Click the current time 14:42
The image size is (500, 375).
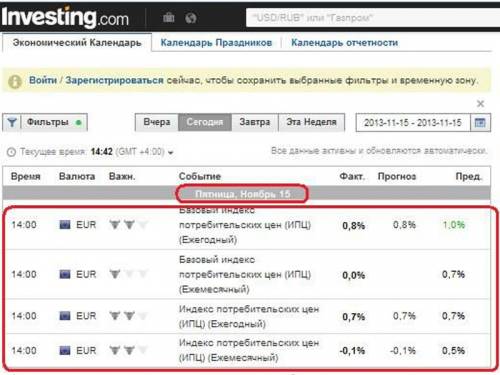click(x=102, y=152)
